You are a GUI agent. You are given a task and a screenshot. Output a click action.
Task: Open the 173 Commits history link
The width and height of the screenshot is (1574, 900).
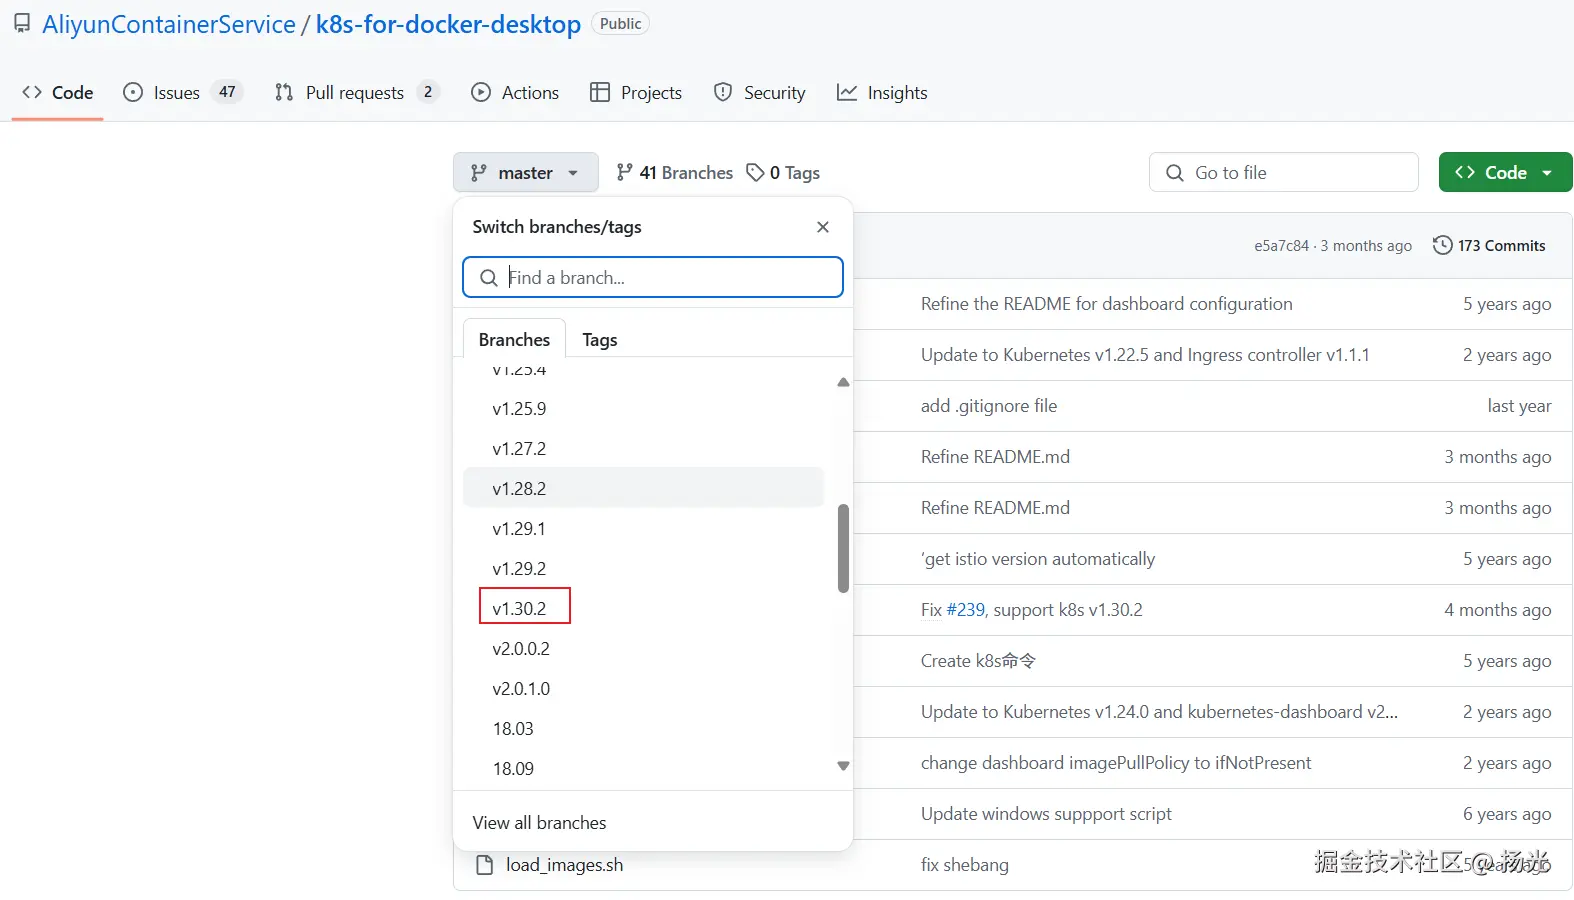(x=1489, y=245)
